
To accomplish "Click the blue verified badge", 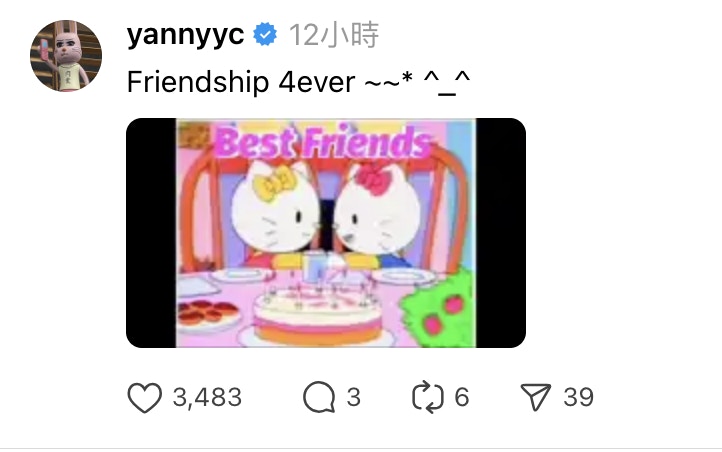I will point(265,35).
